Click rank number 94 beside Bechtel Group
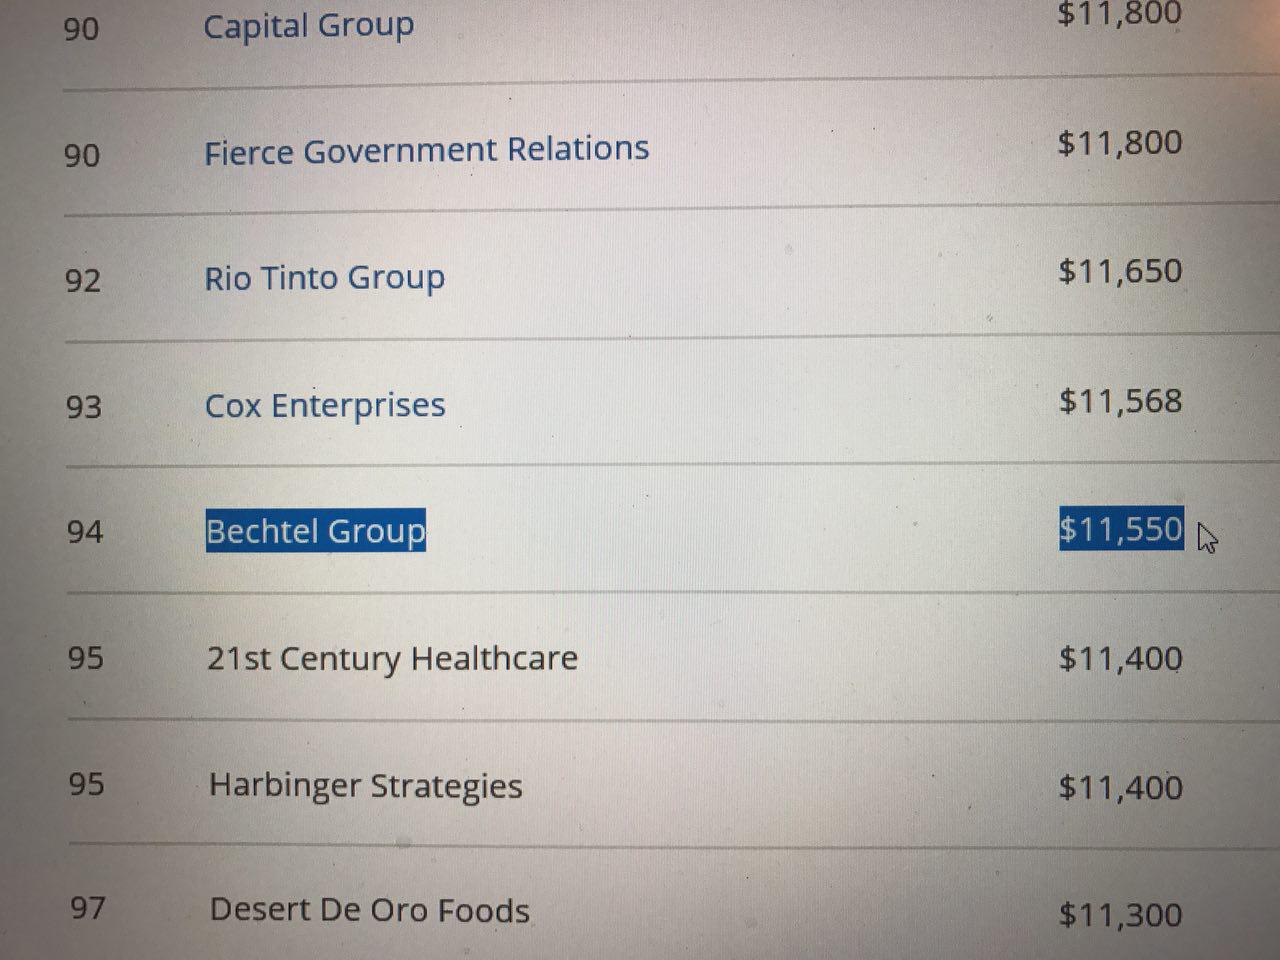Screen dimensions: 1280x960 85,533
